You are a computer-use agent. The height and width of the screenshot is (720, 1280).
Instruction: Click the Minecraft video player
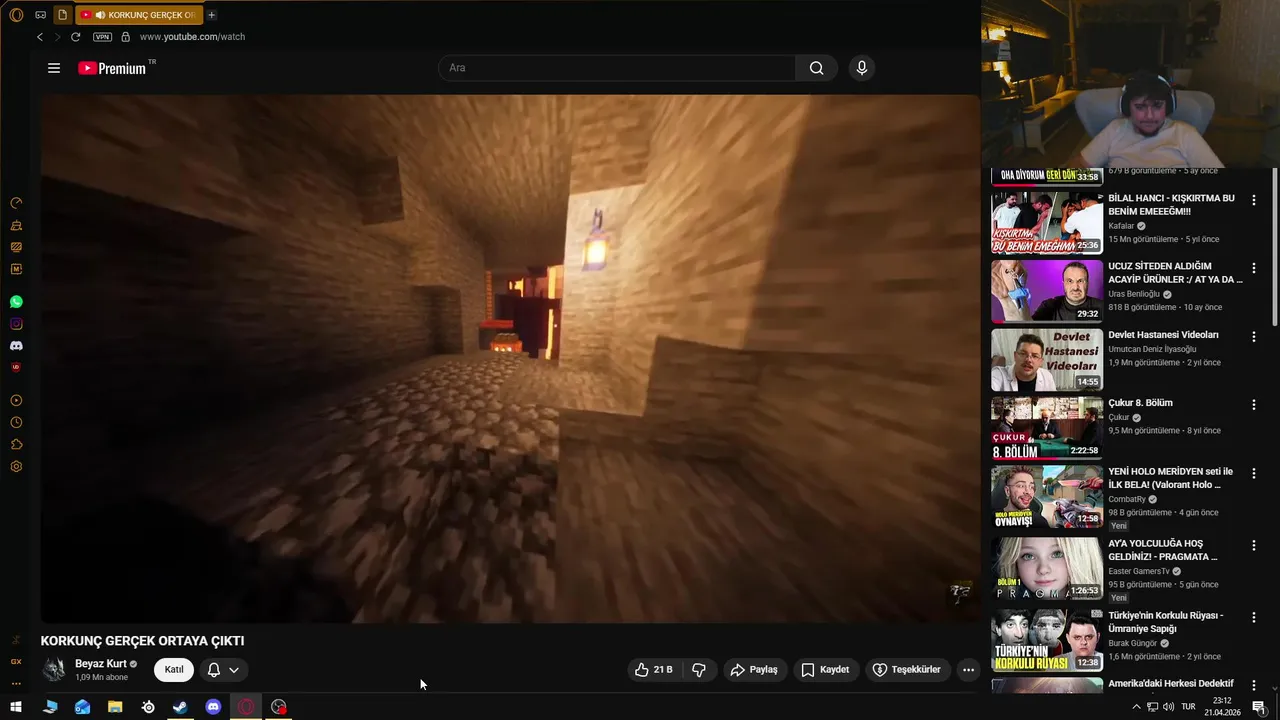510,358
